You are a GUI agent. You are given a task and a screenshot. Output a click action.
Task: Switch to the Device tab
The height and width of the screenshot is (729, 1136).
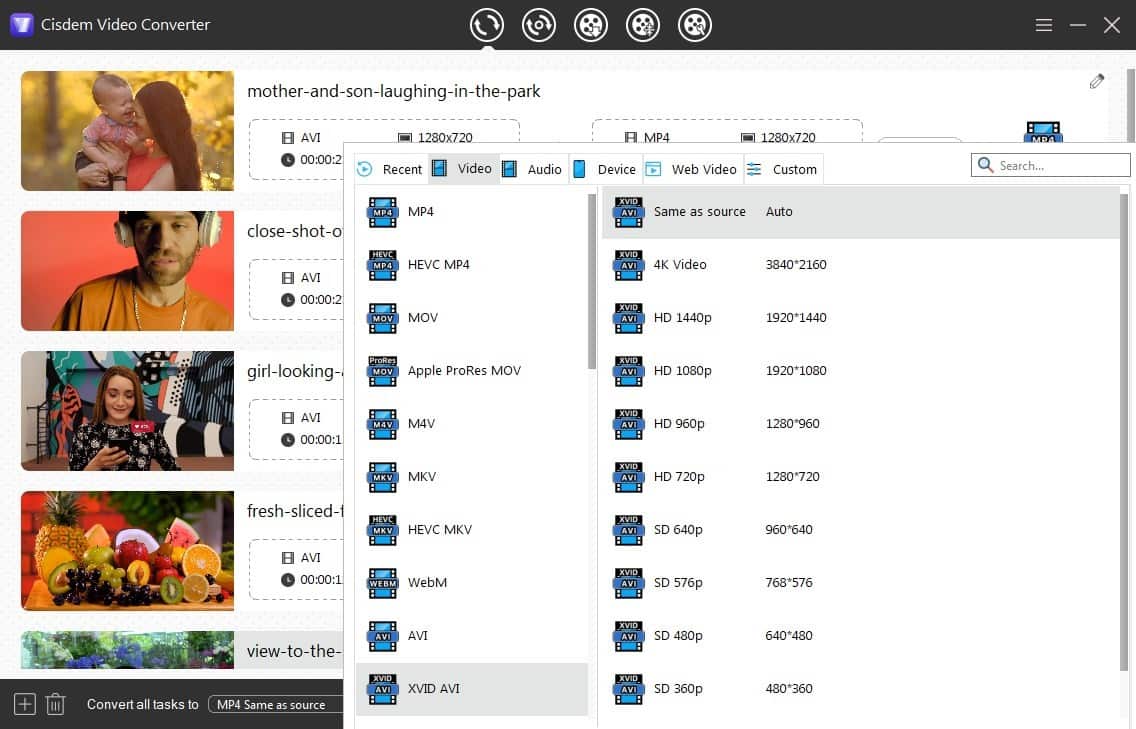[605, 169]
